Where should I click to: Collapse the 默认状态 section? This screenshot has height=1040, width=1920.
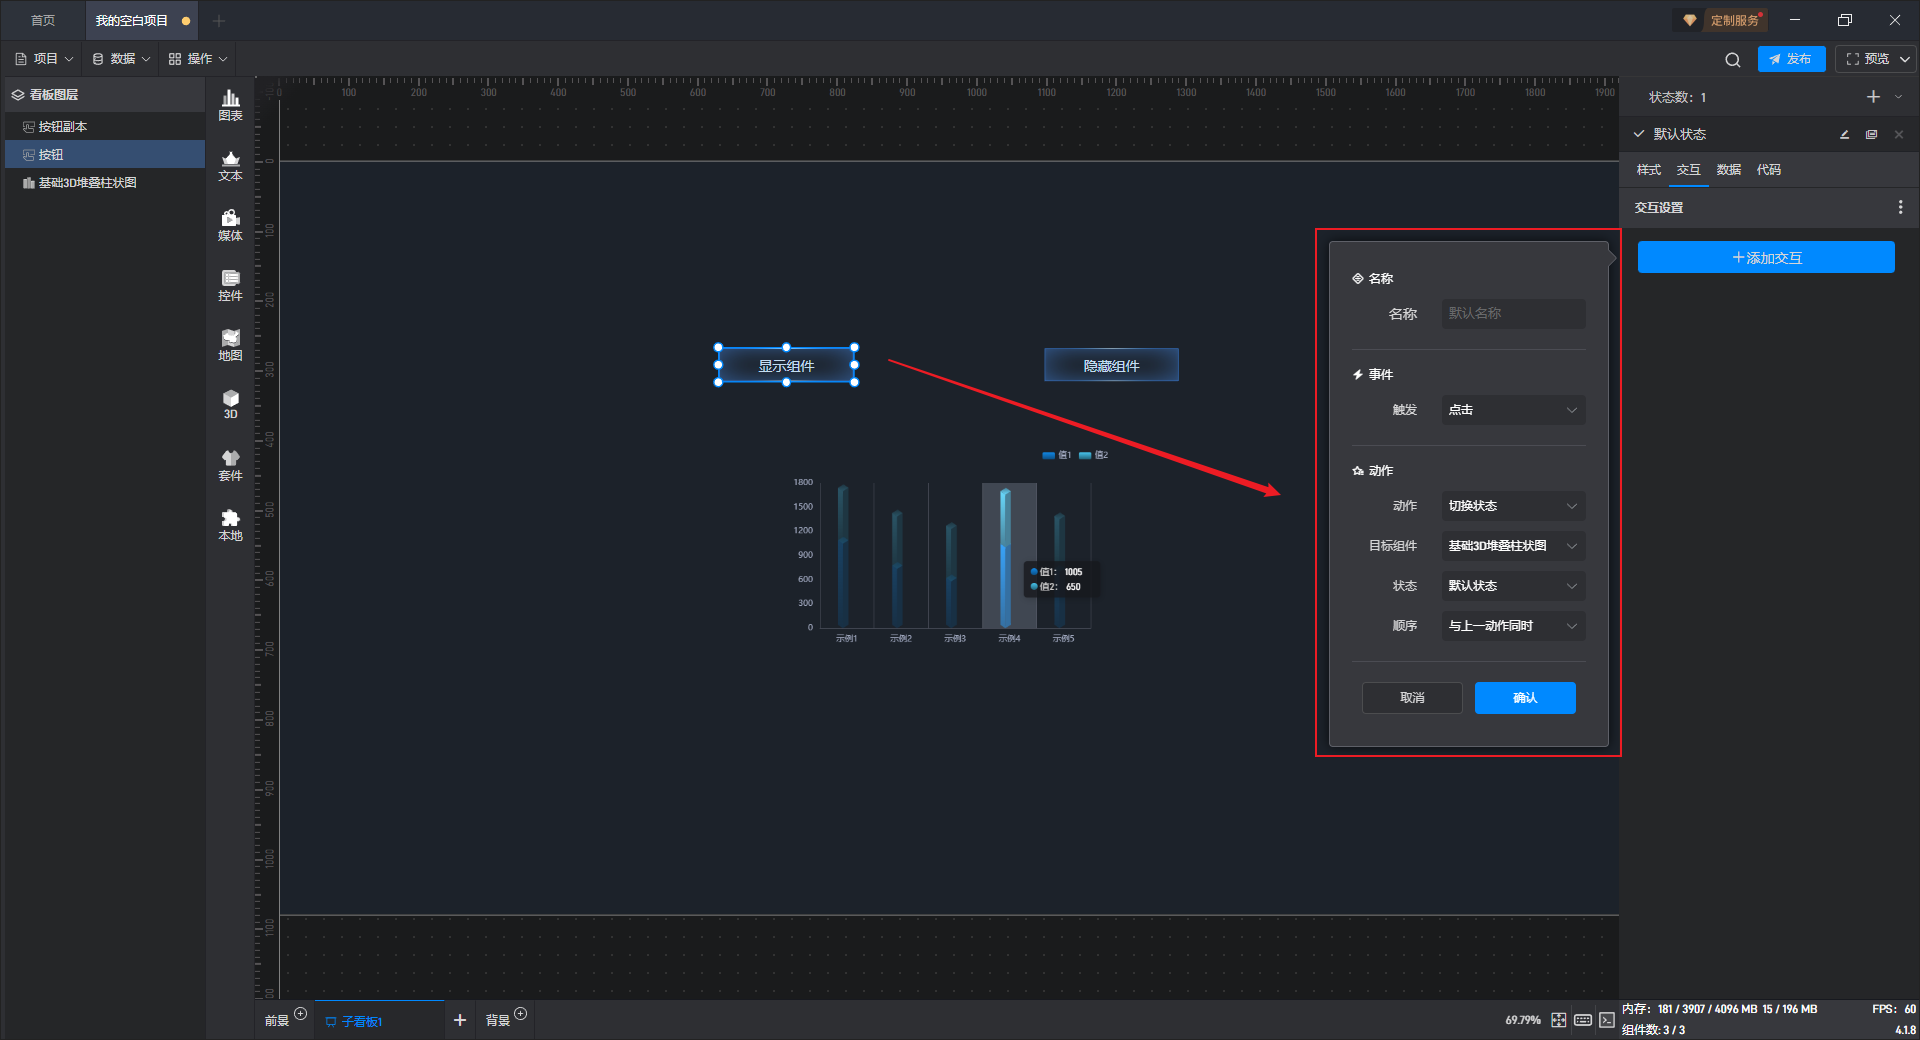pyautogui.click(x=1639, y=134)
